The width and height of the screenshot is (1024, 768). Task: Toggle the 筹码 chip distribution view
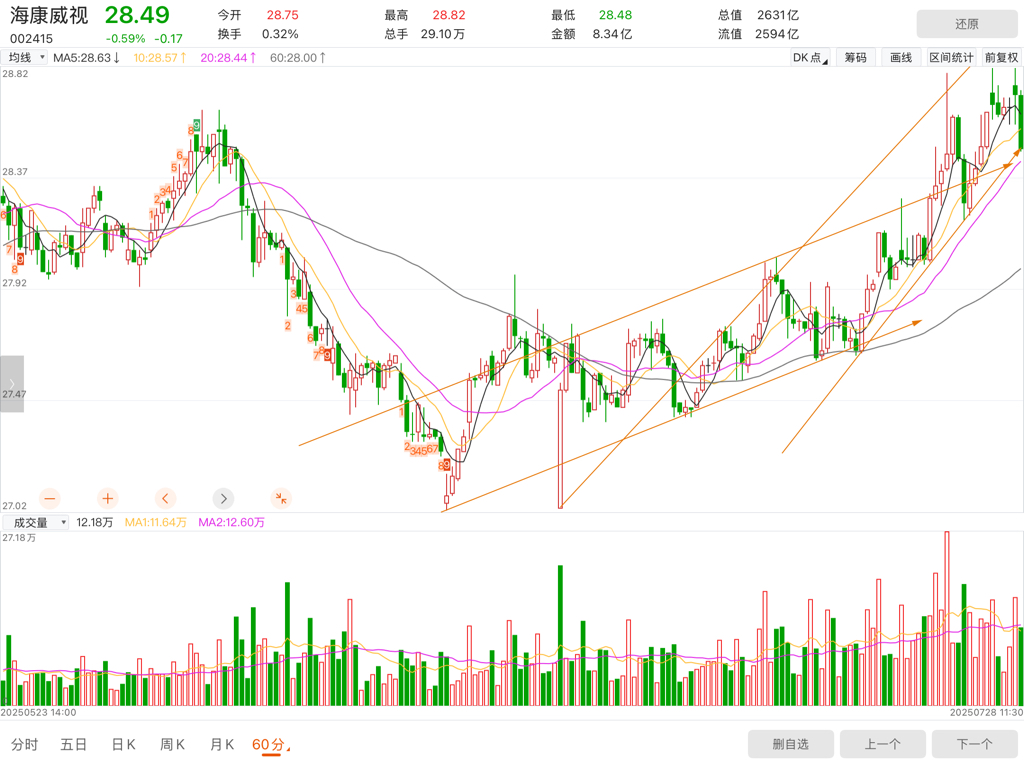pos(856,57)
